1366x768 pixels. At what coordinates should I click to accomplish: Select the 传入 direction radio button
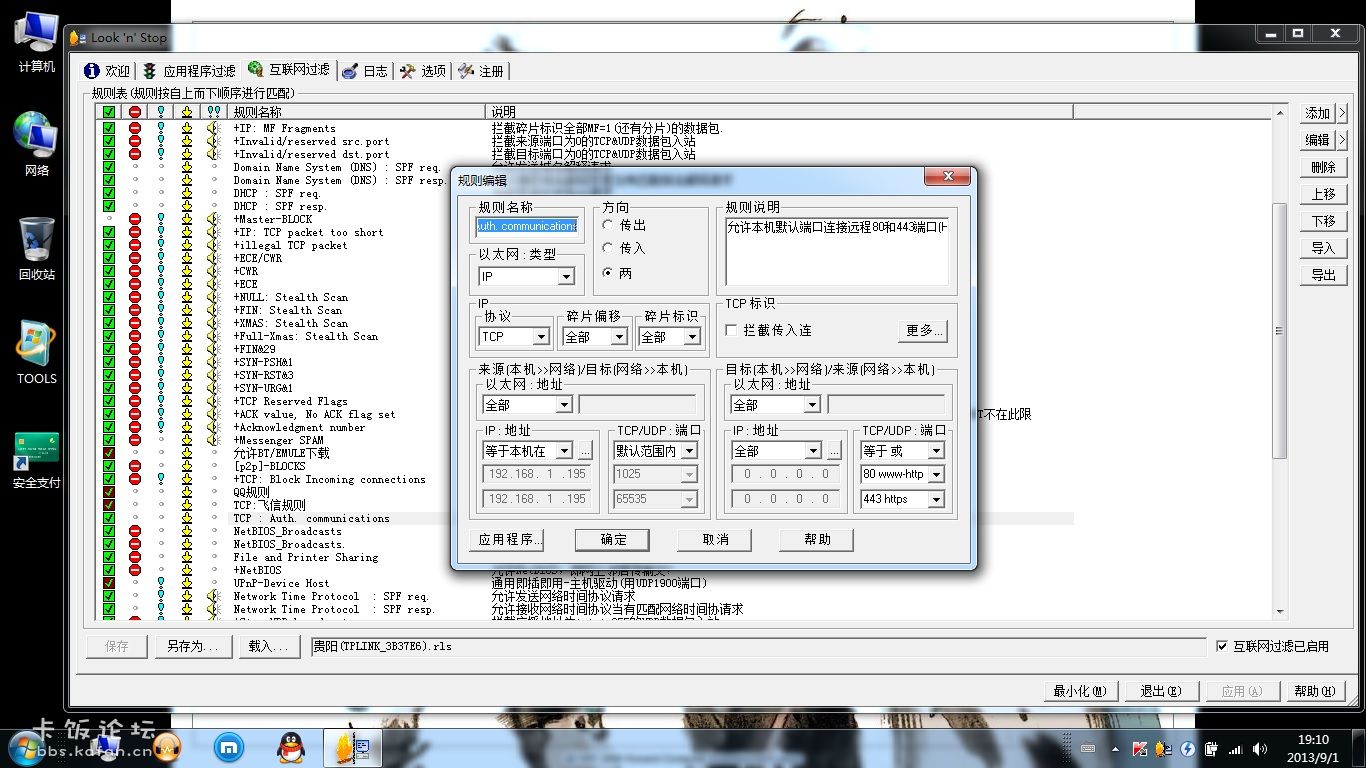click(607, 248)
